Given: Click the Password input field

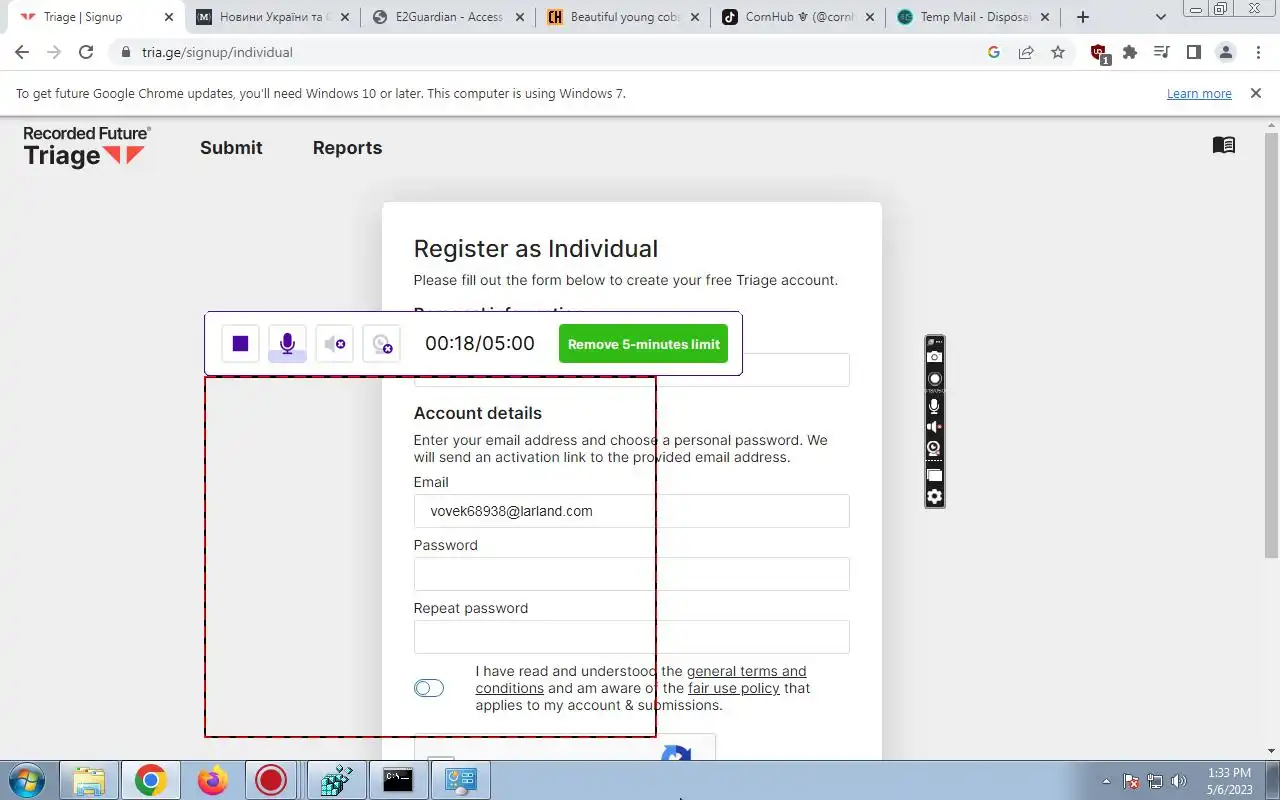Looking at the screenshot, I should click(632, 574).
